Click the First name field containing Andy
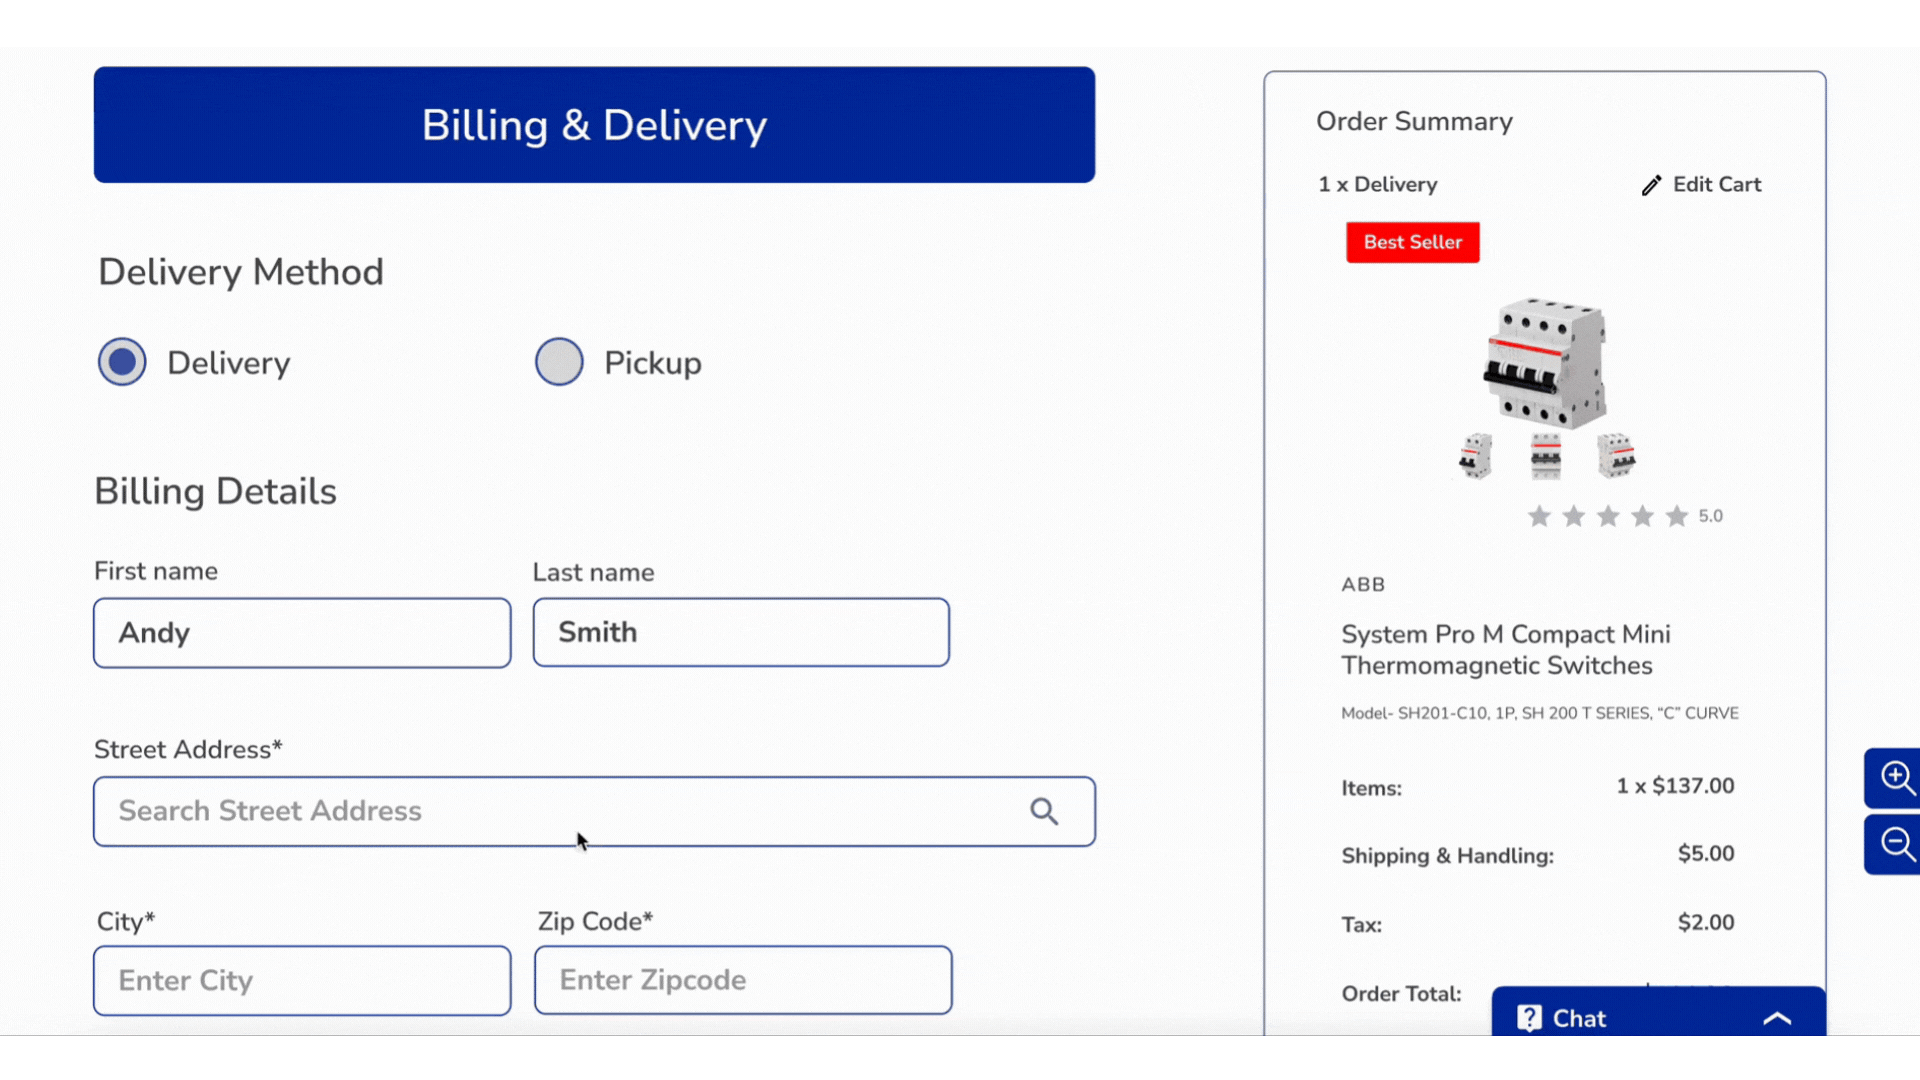This screenshot has width=1920, height=1080. pos(302,633)
